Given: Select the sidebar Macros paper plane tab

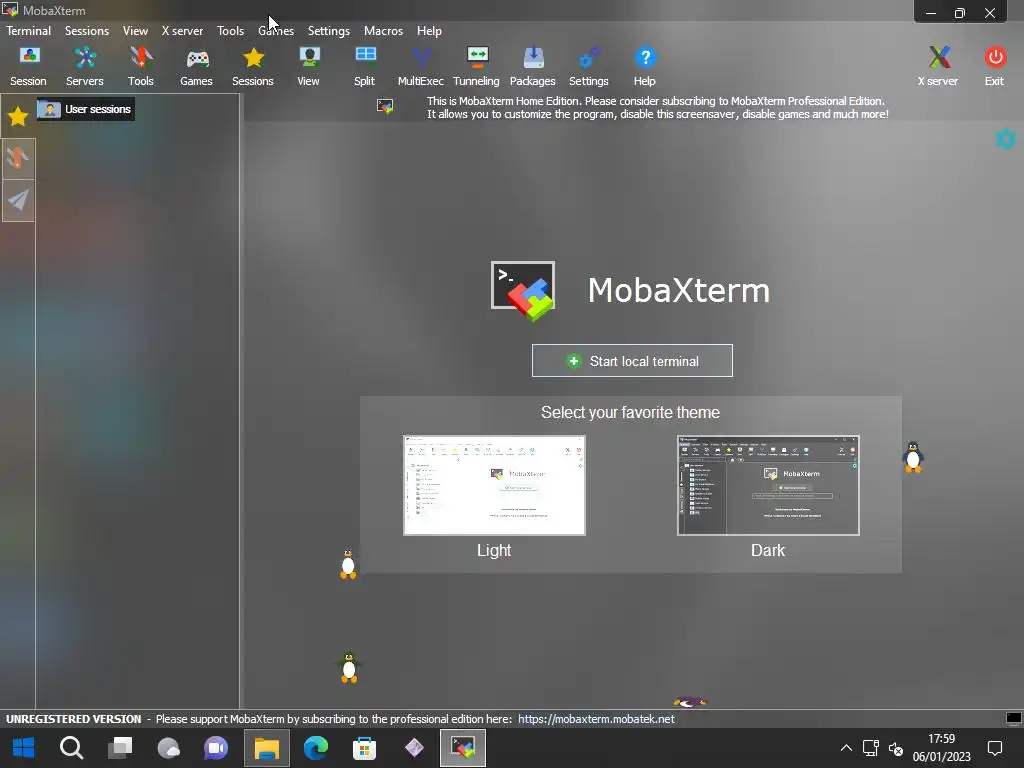Looking at the screenshot, I should [x=18, y=200].
